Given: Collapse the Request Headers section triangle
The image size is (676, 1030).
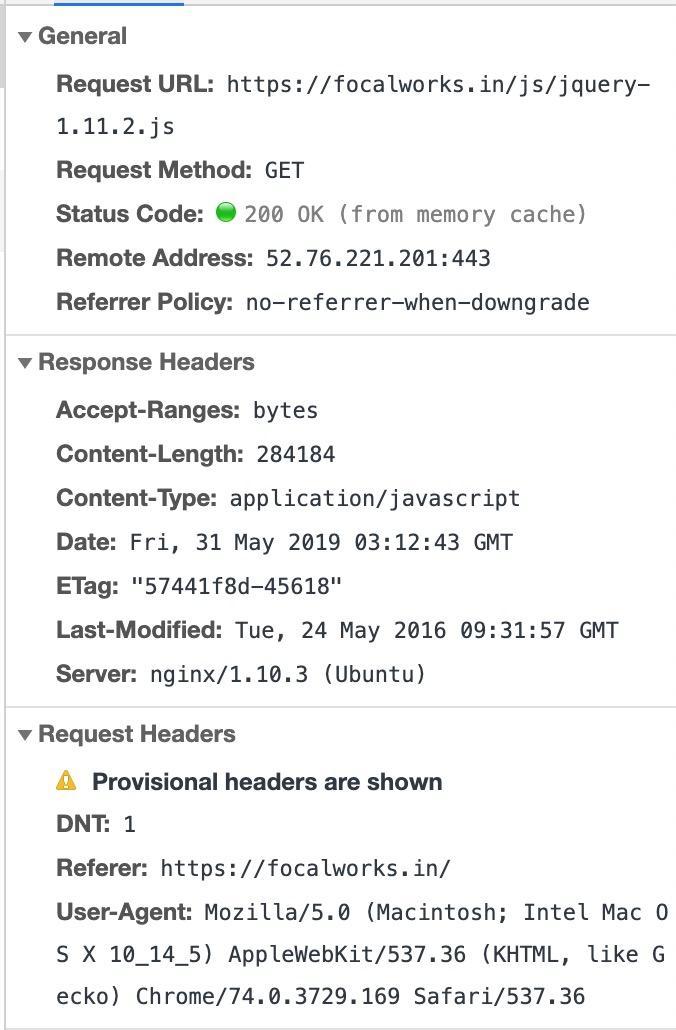Looking at the screenshot, I should coord(25,735).
